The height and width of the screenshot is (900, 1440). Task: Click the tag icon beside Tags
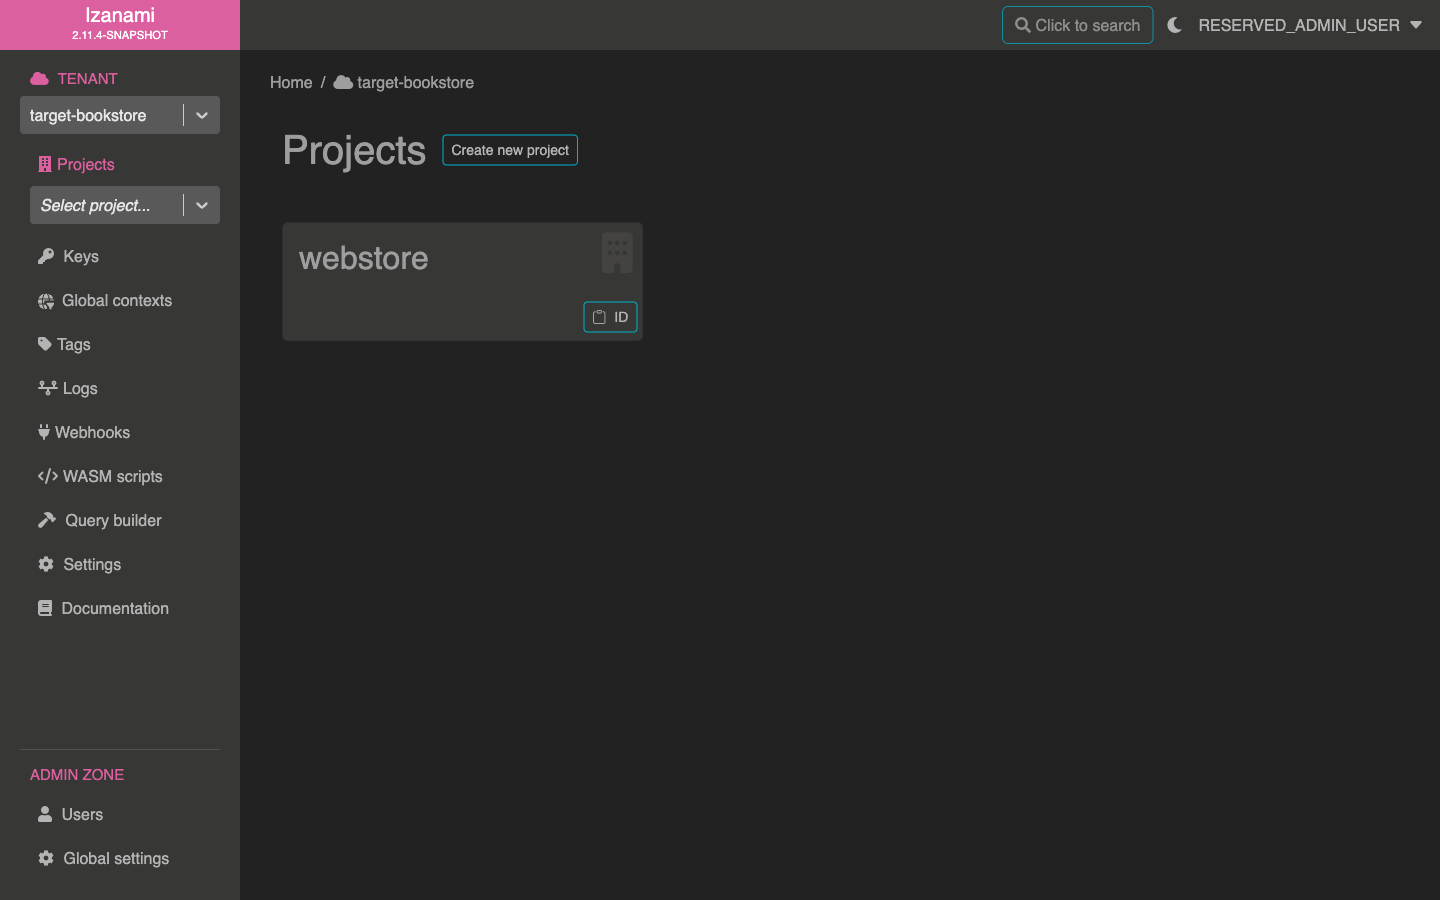coord(45,344)
